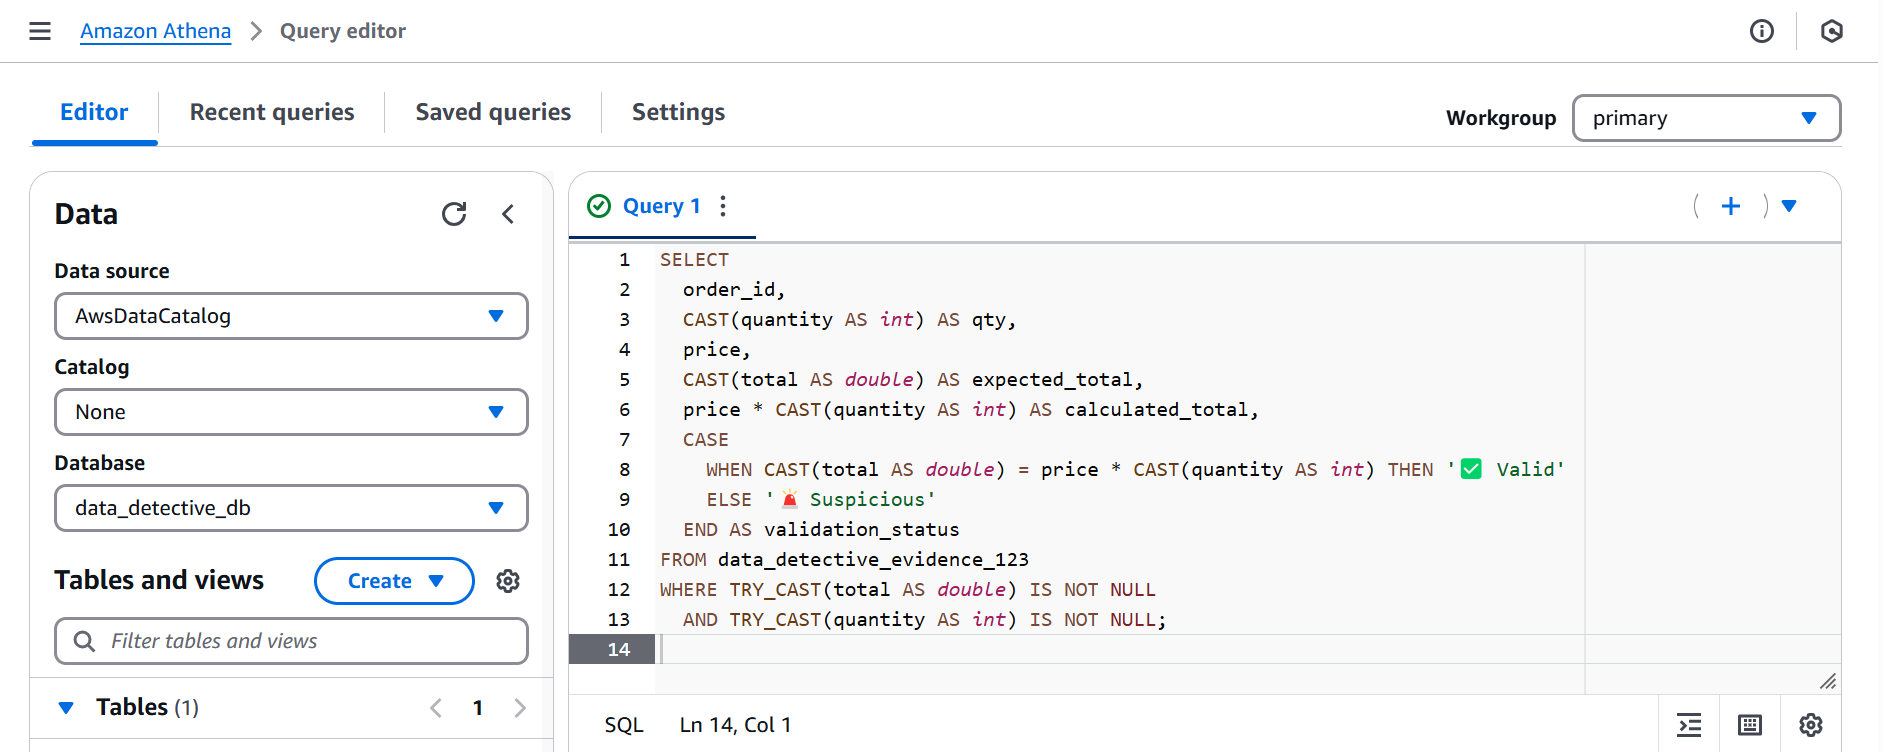Click order_id on line 2

coord(729,290)
